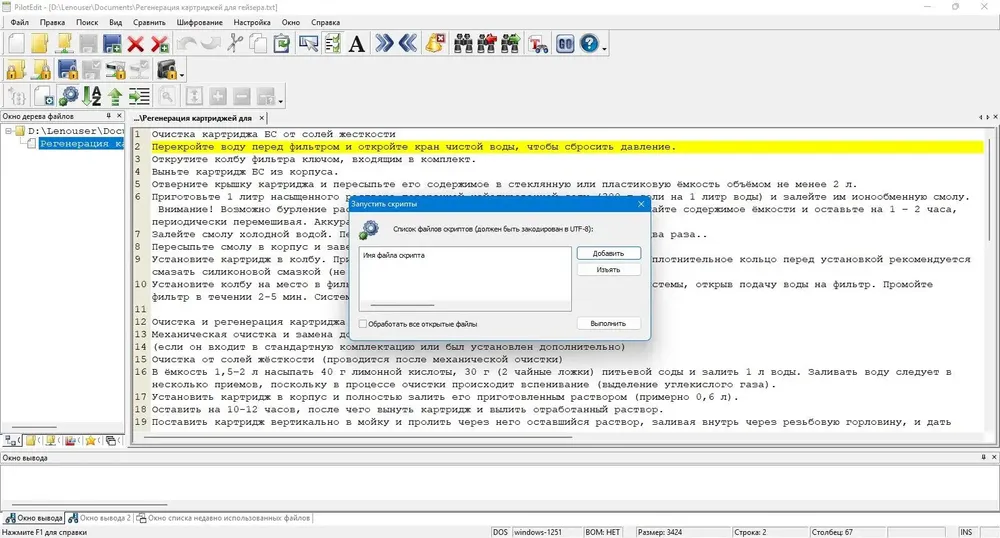Click the save encrypted floppy lock icon
This screenshot has width=1000, height=538.
67,69
